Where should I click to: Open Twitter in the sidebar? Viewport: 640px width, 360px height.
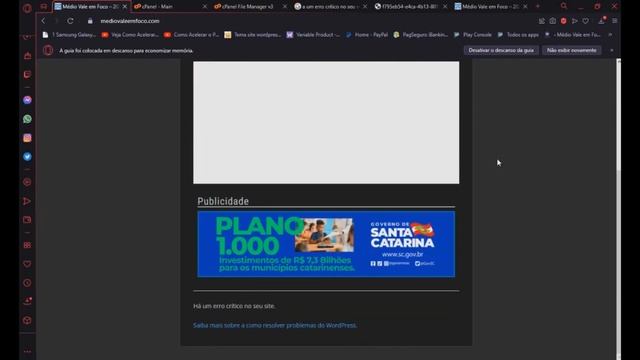point(27,157)
